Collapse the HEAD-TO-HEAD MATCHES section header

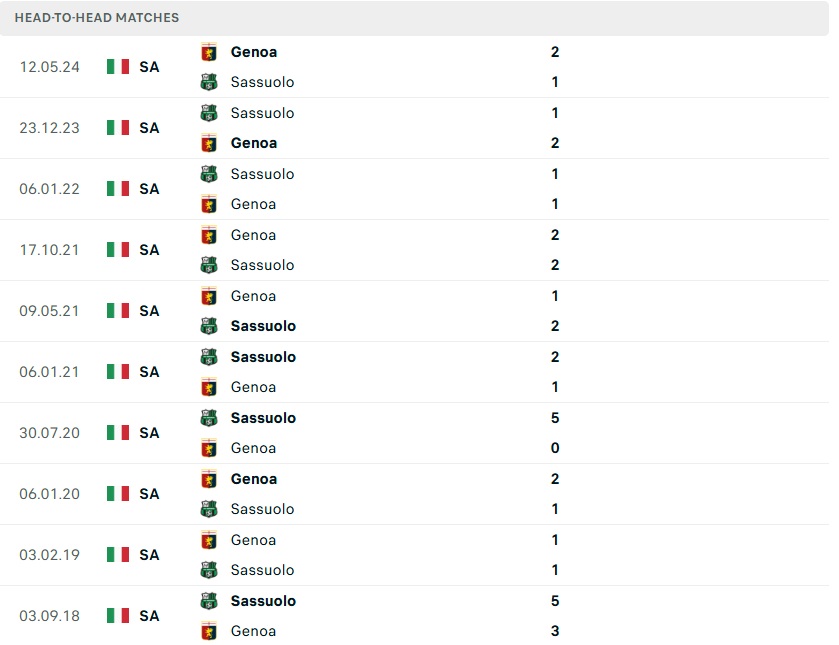point(97,17)
